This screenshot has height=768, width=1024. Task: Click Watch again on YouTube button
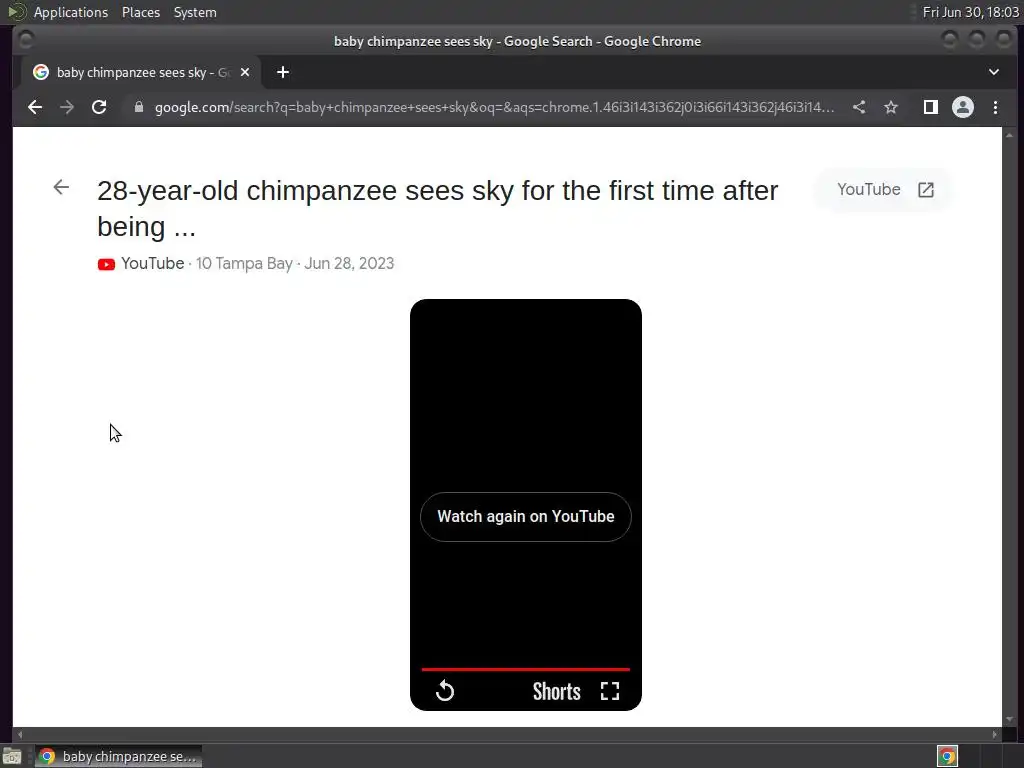point(526,517)
